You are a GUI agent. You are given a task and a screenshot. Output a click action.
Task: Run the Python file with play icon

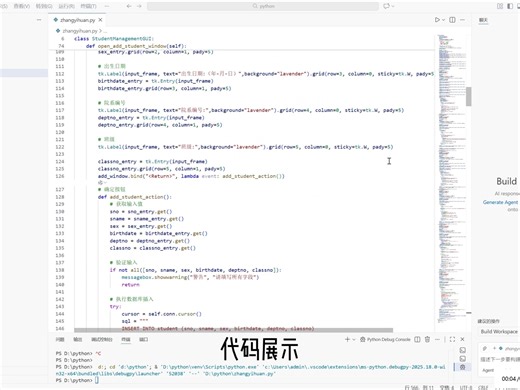(437, 20)
